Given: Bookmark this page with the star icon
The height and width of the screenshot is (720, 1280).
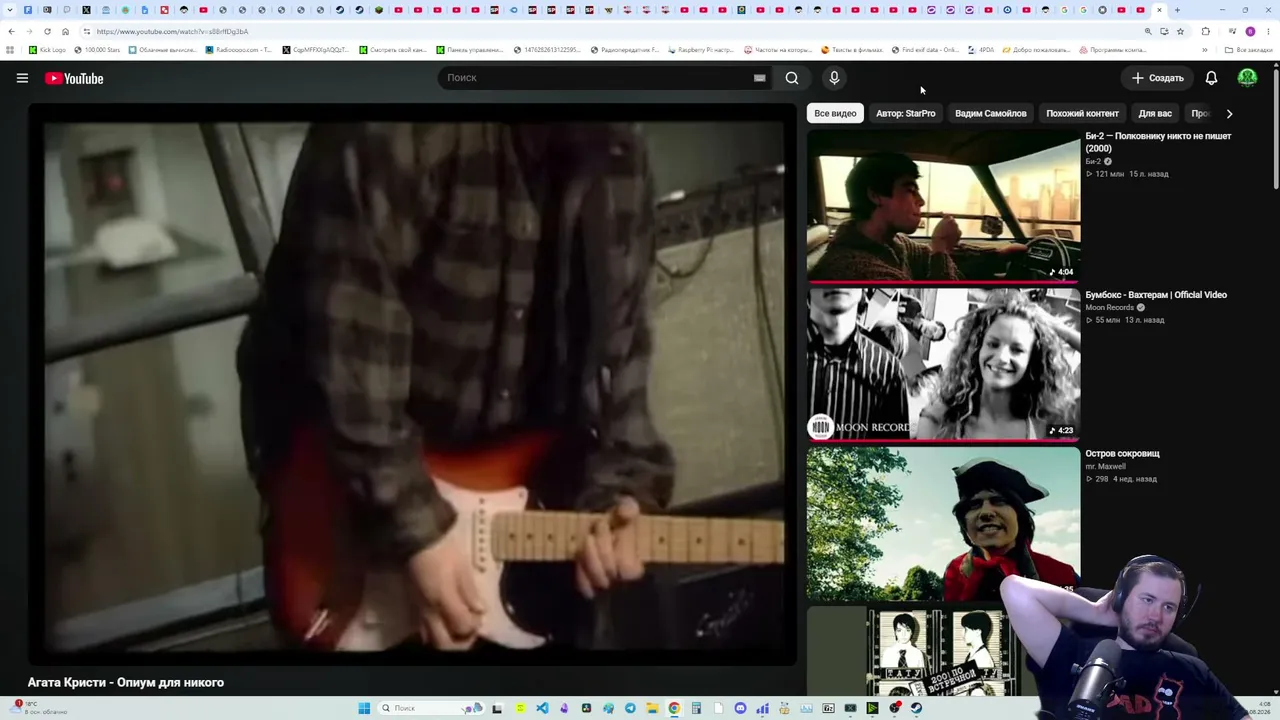Looking at the screenshot, I should (1180, 31).
